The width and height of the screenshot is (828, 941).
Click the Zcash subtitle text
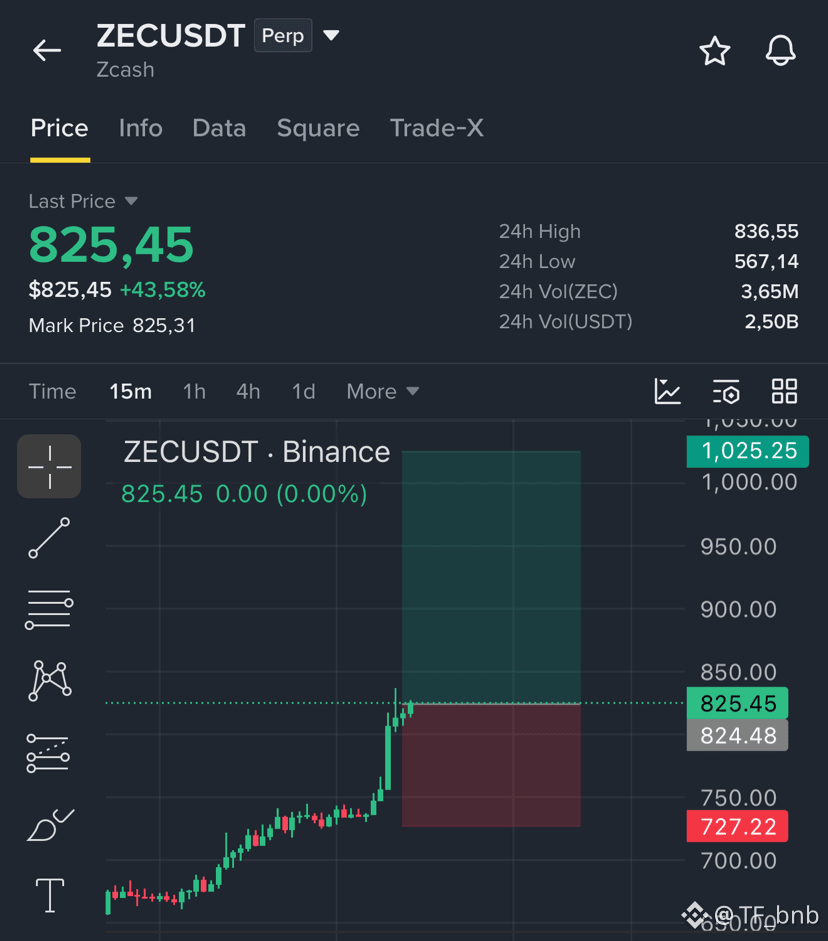(x=125, y=70)
